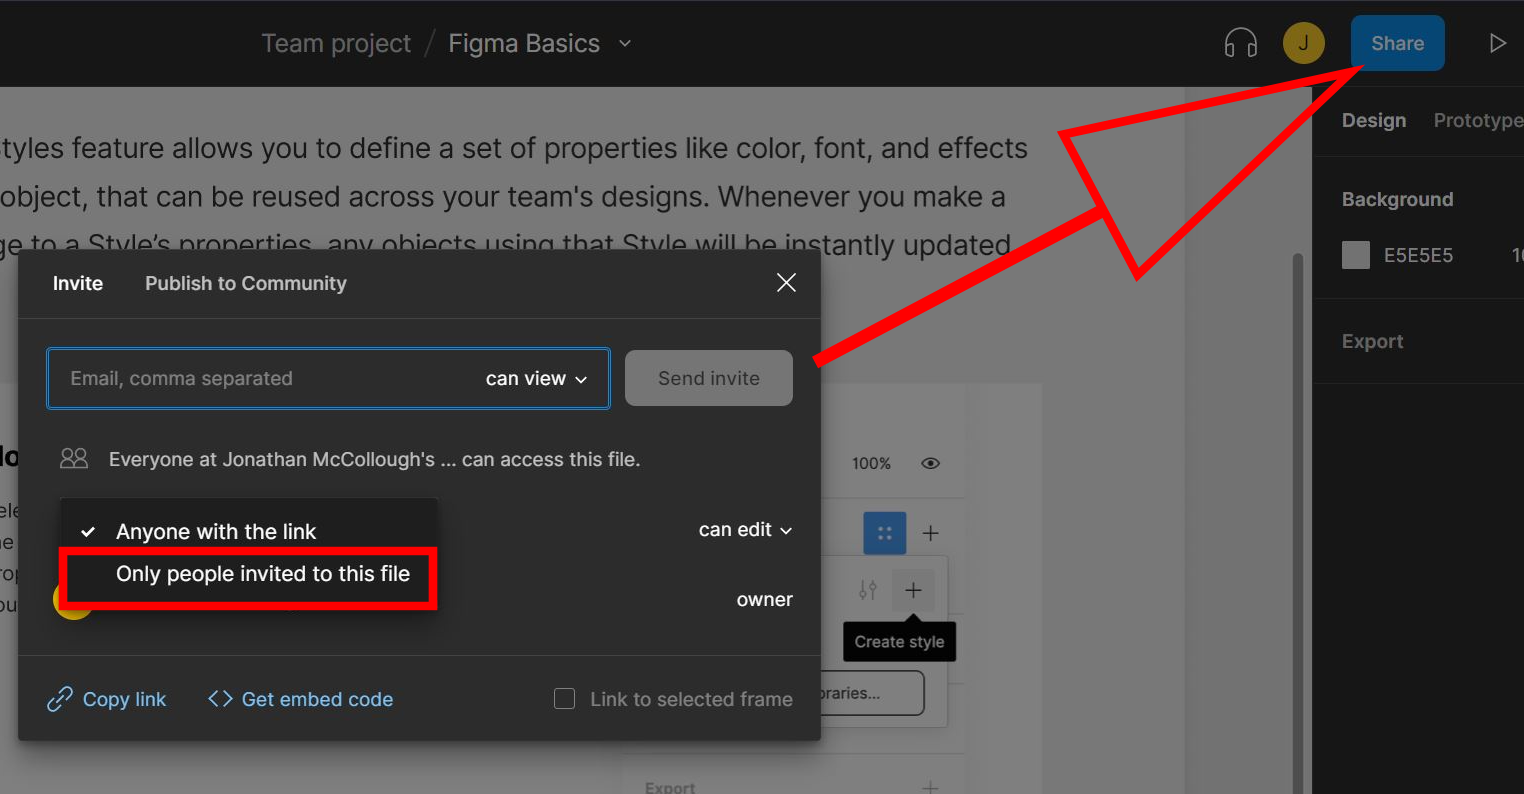Click the Team project breadcrumb

pos(336,43)
